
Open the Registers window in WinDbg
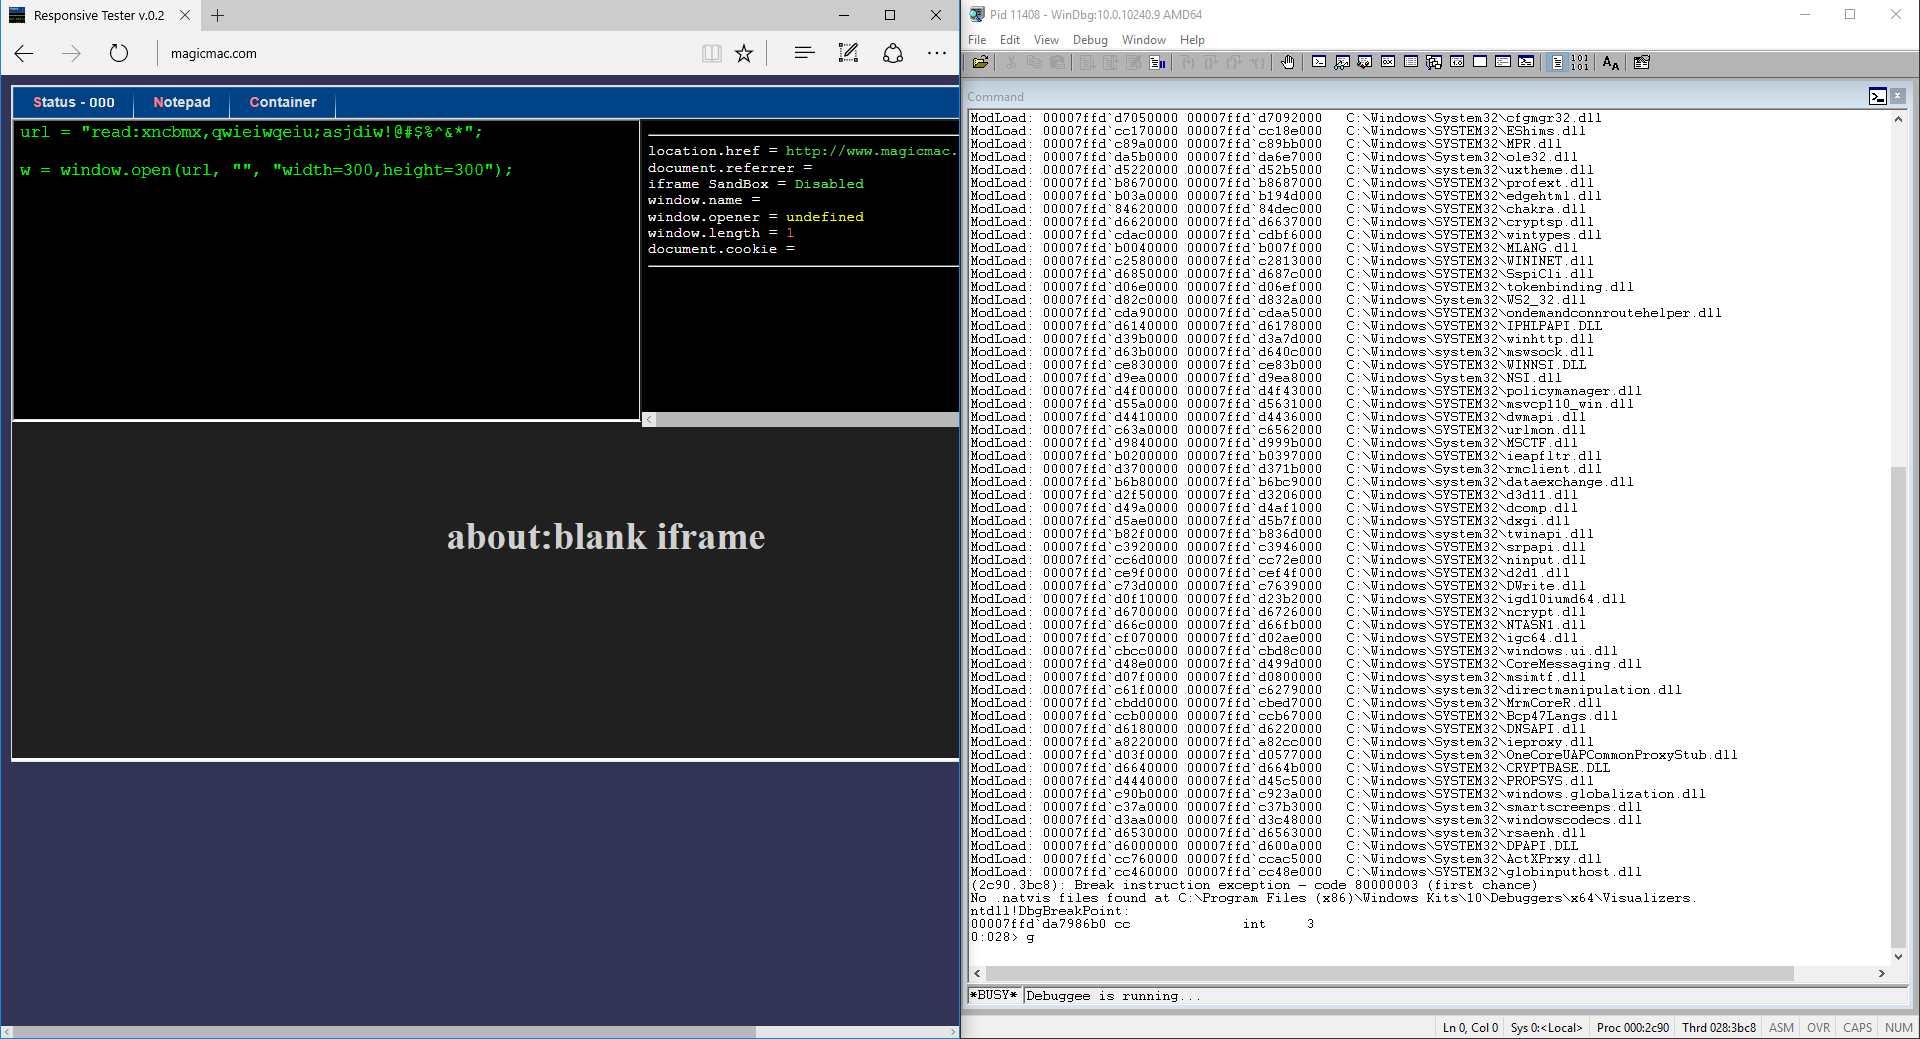[x=1386, y=62]
